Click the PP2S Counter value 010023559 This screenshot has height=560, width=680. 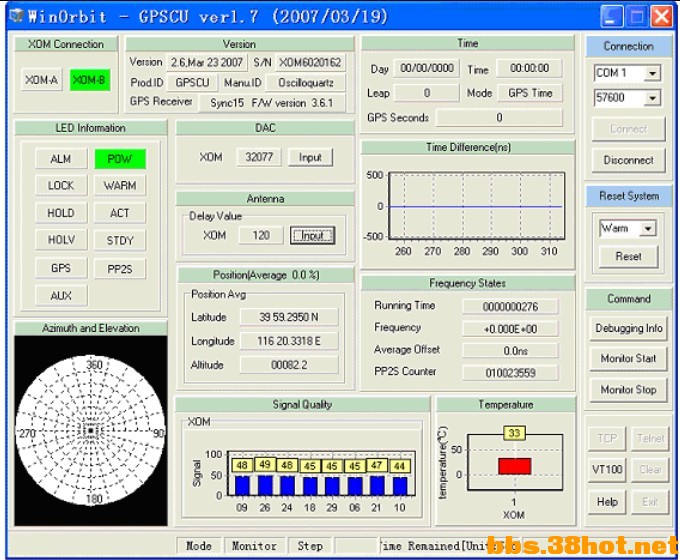point(510,373)
